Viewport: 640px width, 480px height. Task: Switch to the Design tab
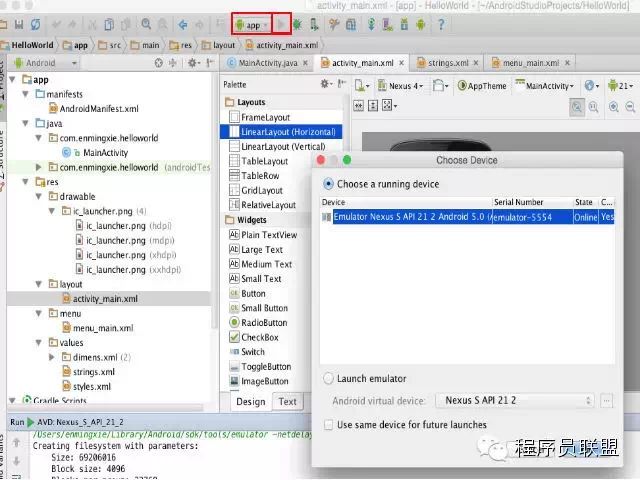251,402
